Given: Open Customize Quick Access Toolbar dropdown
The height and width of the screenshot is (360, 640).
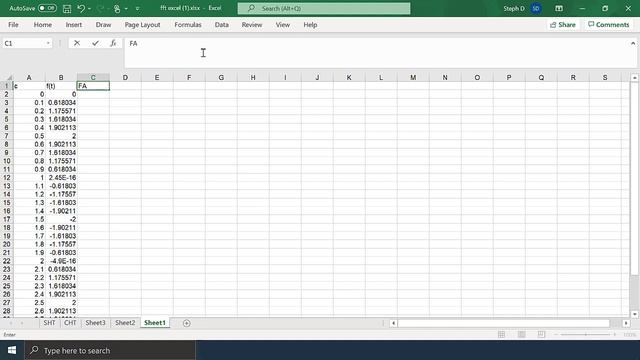Looking at the screenshot, I should (138, 9).
